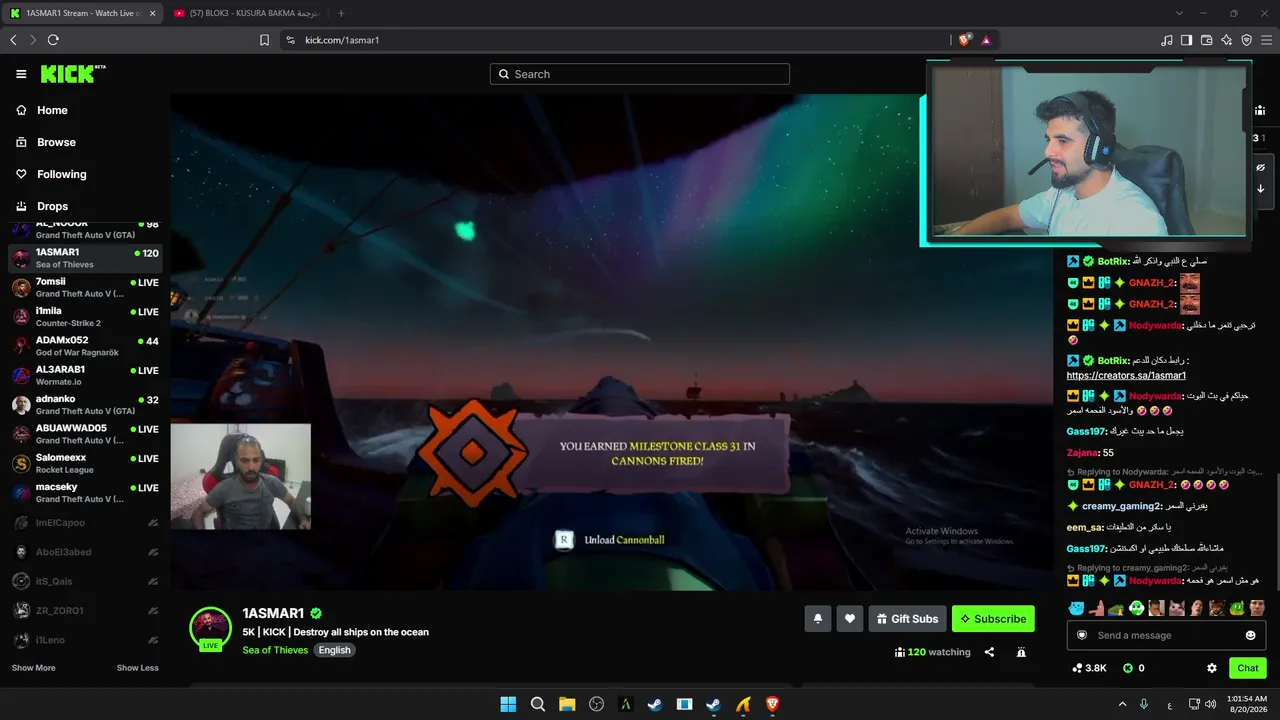Open the browser media control music icon

tap(1166, 40)
